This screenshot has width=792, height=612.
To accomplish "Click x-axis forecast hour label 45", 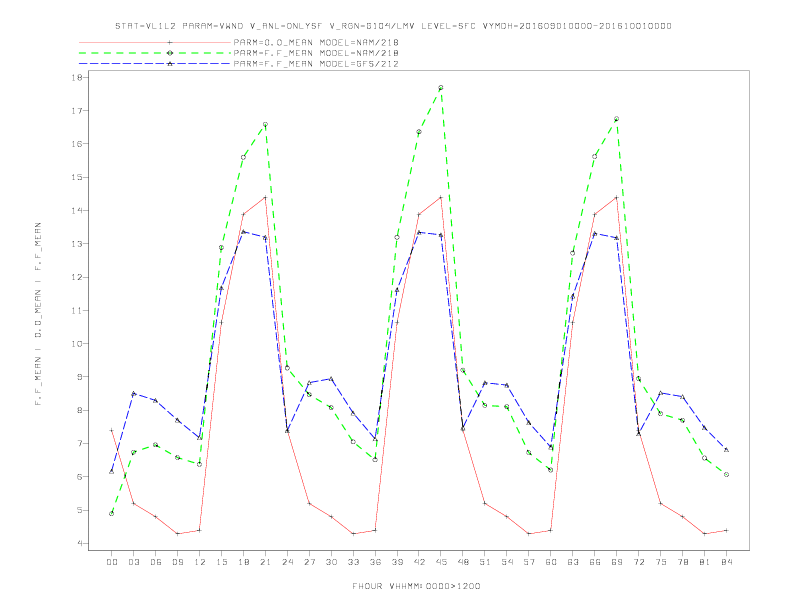I will 441,562.
